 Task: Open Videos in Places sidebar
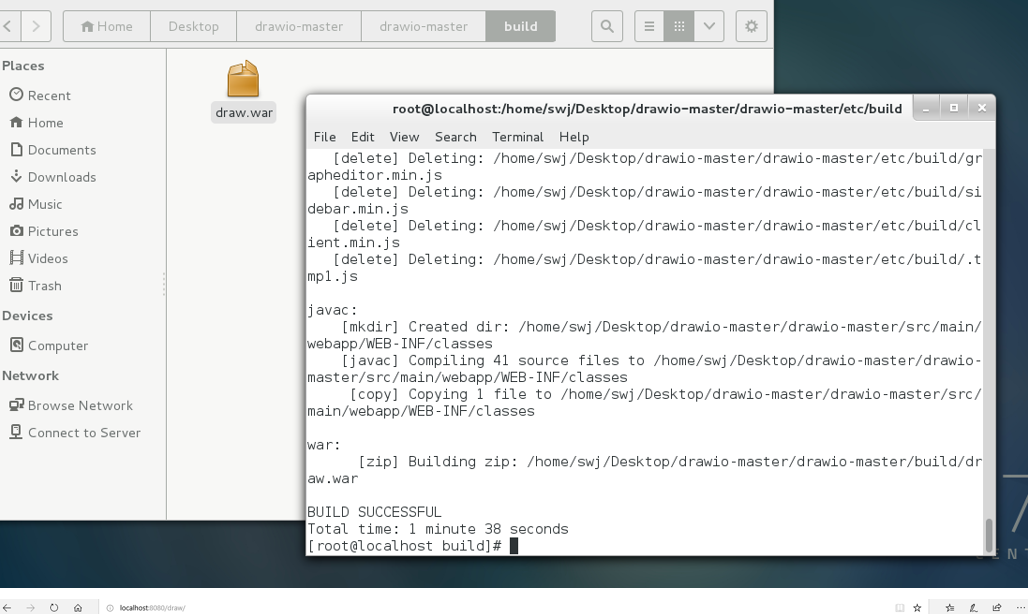click(39, 258)
